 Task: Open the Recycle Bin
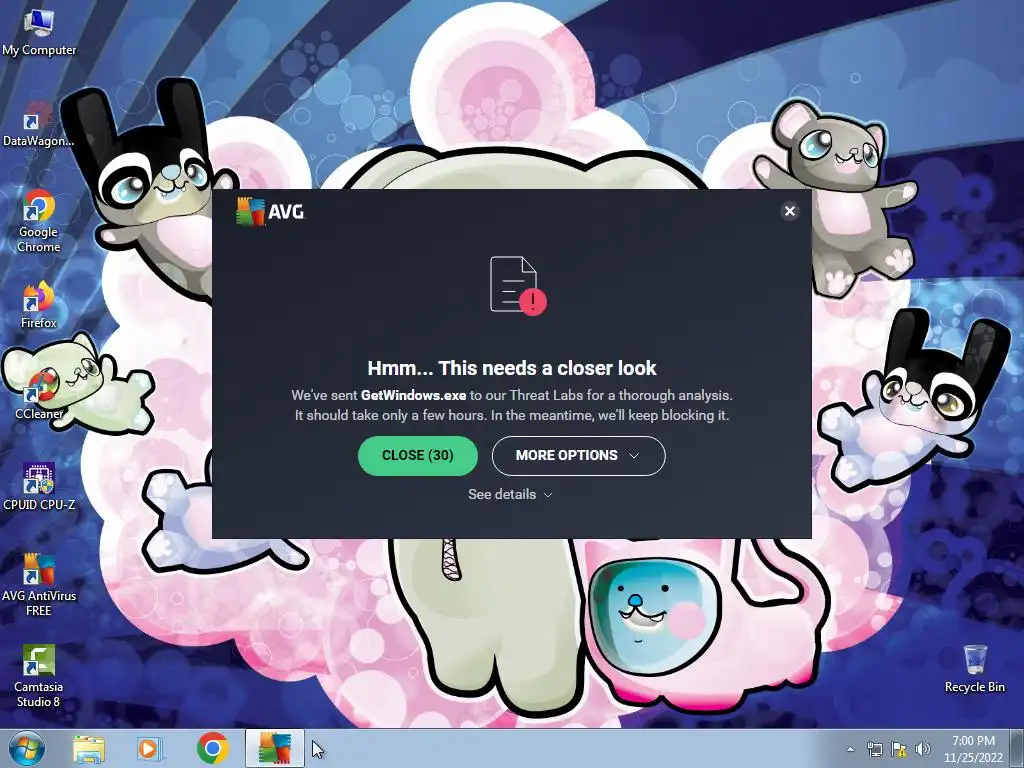click(x=974, y=668)
